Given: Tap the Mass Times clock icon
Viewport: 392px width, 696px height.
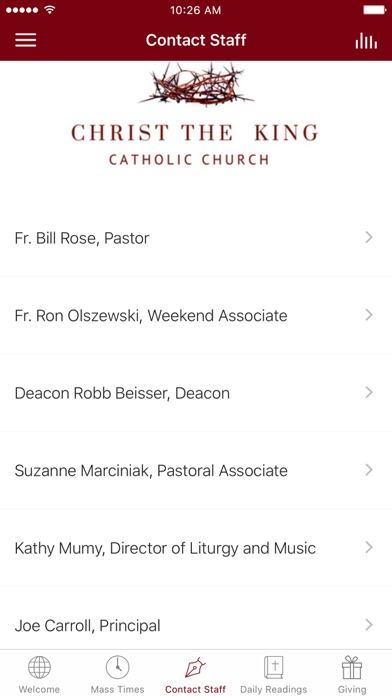Looking at the screenshot, I should coord(118,667).
